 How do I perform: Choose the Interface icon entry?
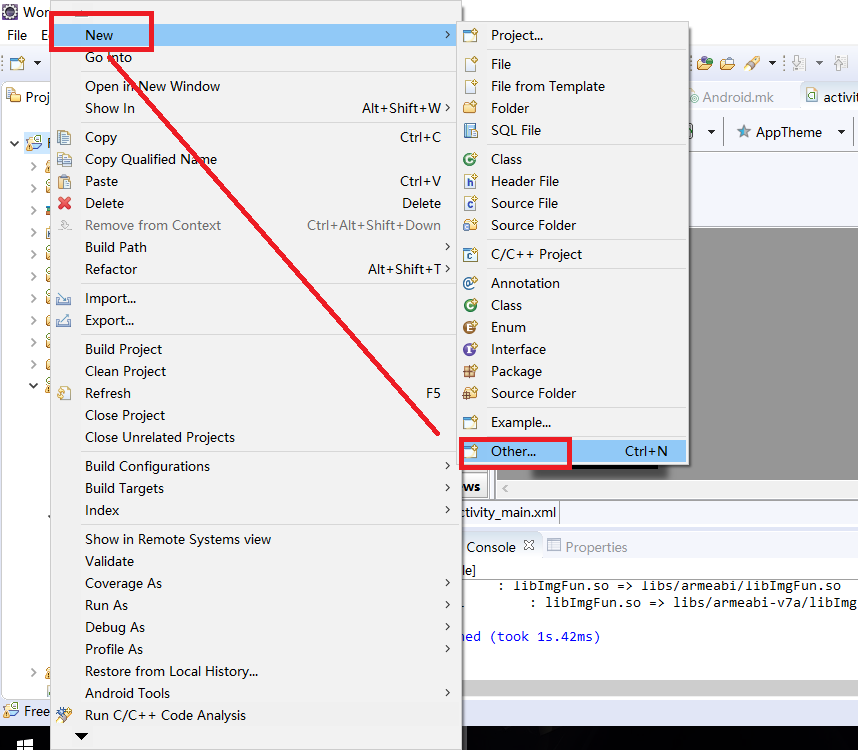click(x=573, y=349)
